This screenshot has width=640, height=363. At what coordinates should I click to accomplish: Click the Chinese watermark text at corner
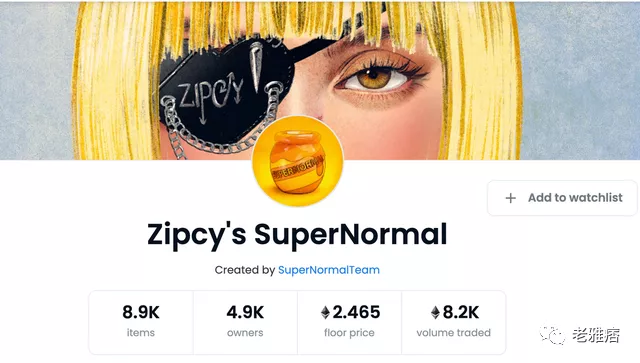[x=596, y=335]
